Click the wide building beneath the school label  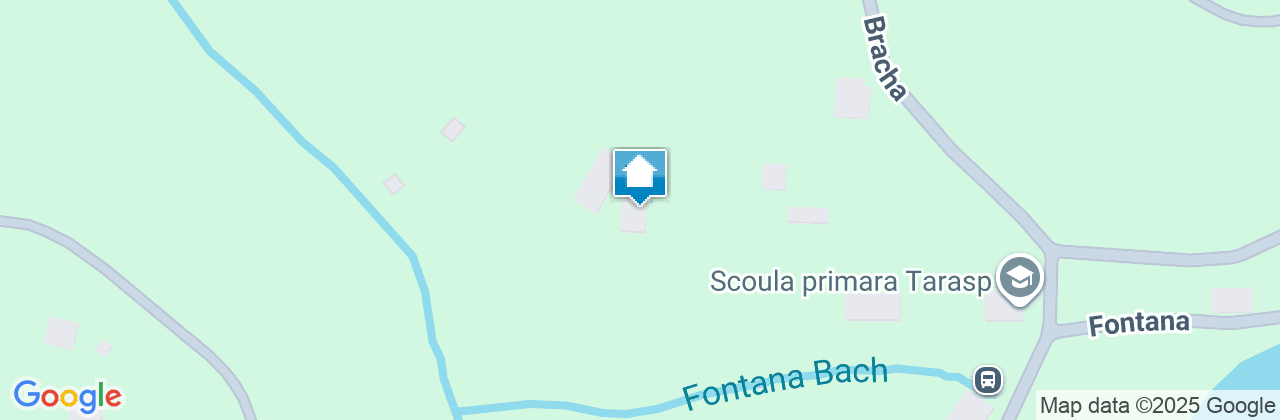[873, 306]
